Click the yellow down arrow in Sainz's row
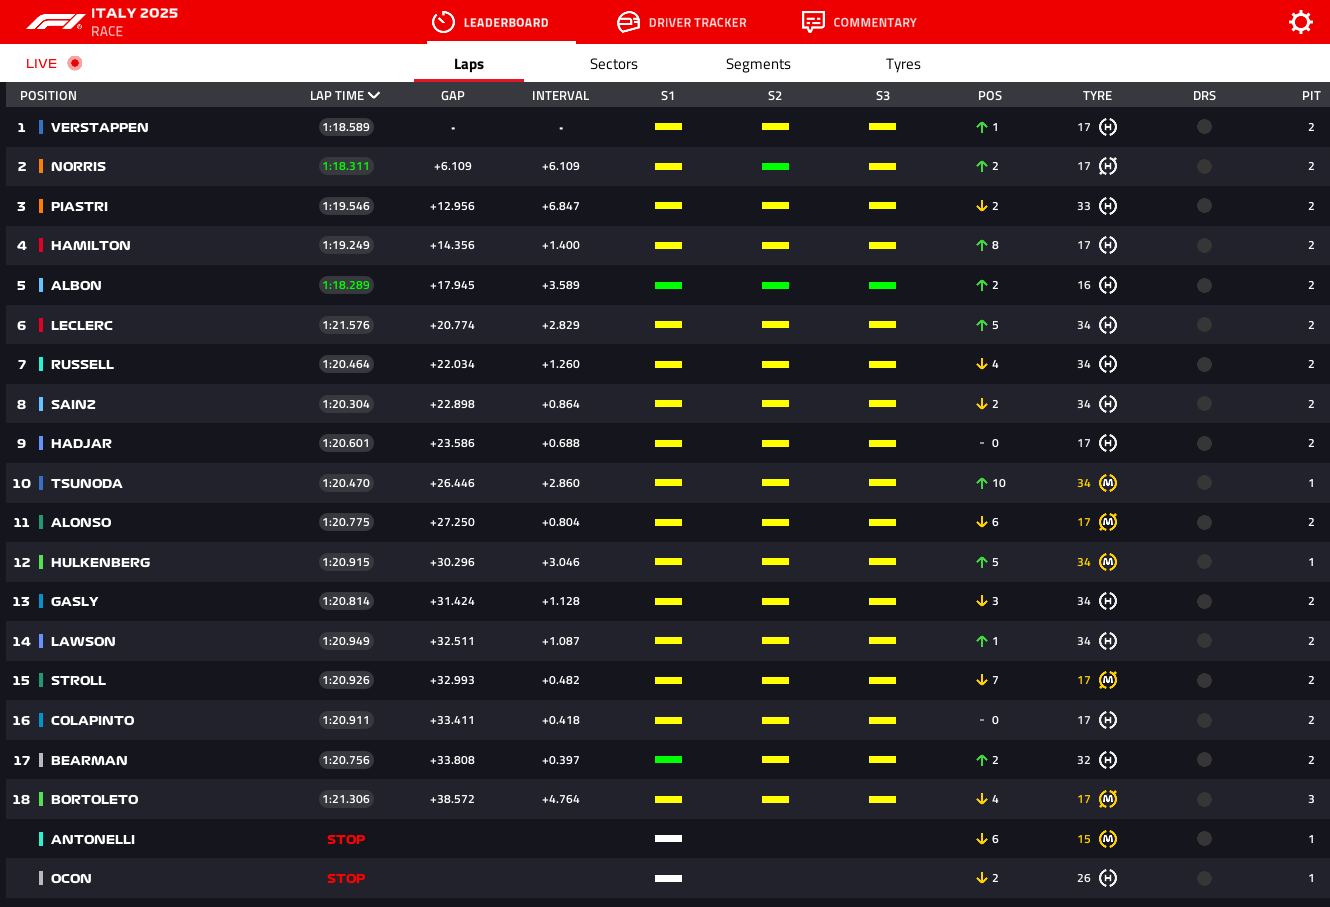The width and height of the screenshot is (1330, 907). [x=982, y=404]
